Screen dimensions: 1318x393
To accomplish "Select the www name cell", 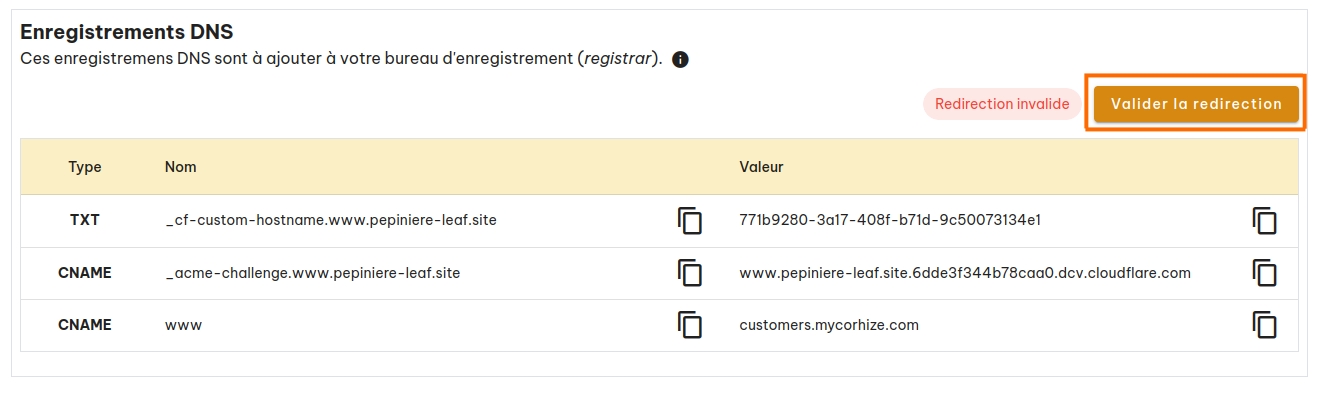I will [184, 325].
